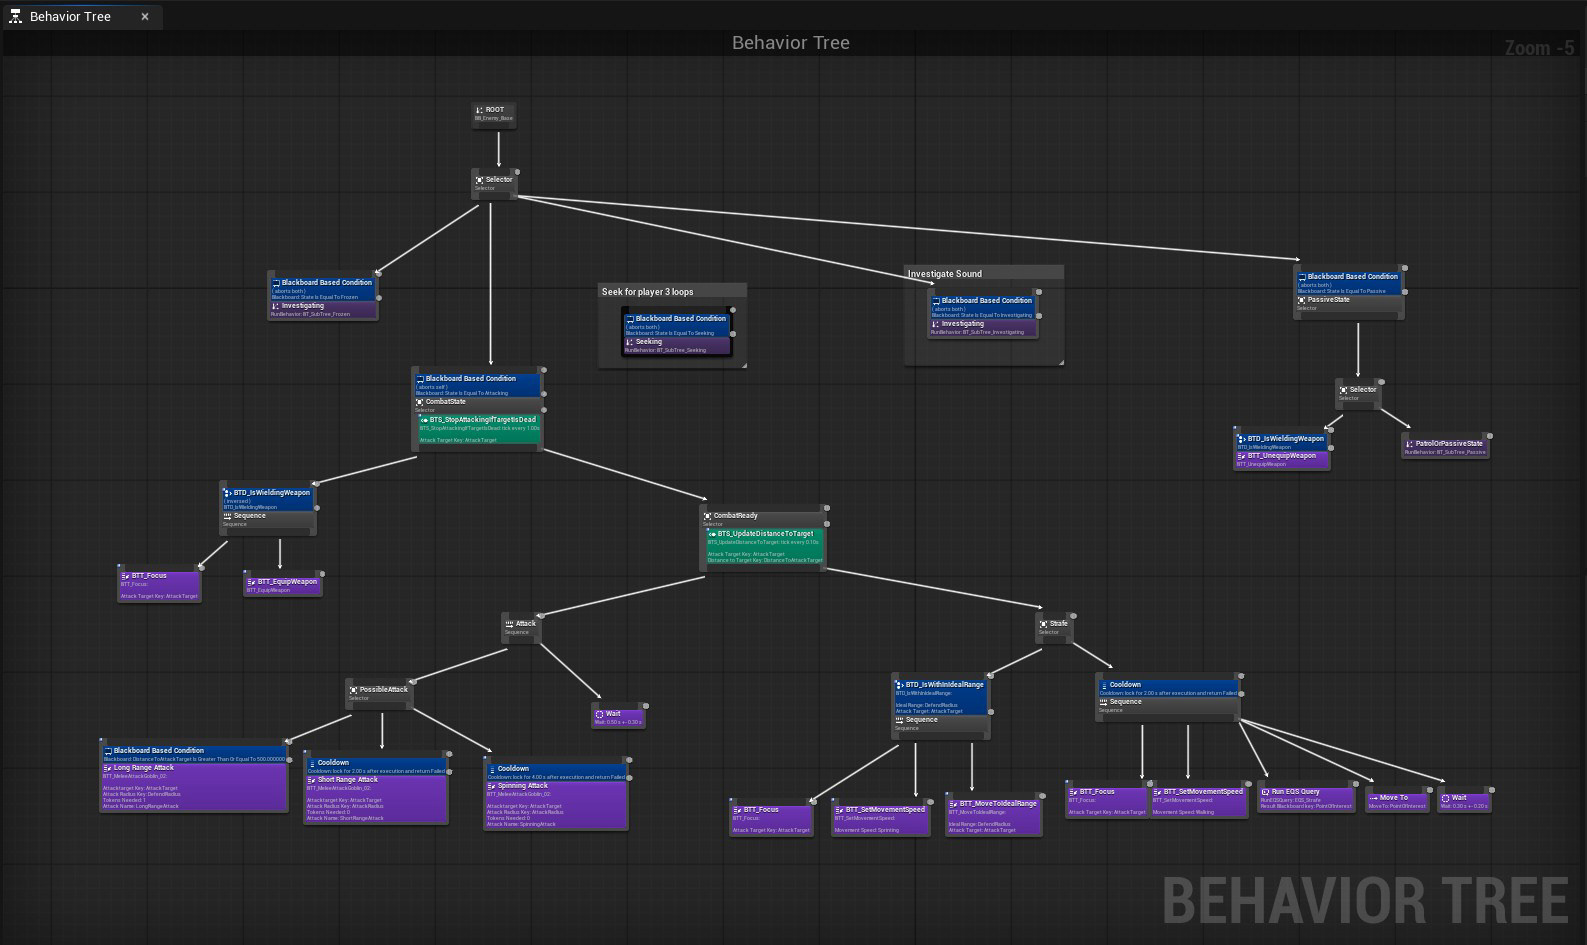Screen dimensions: 1587x945
Task: Click the Seek for player 3 loops comment title
Action: click(647, 292)
